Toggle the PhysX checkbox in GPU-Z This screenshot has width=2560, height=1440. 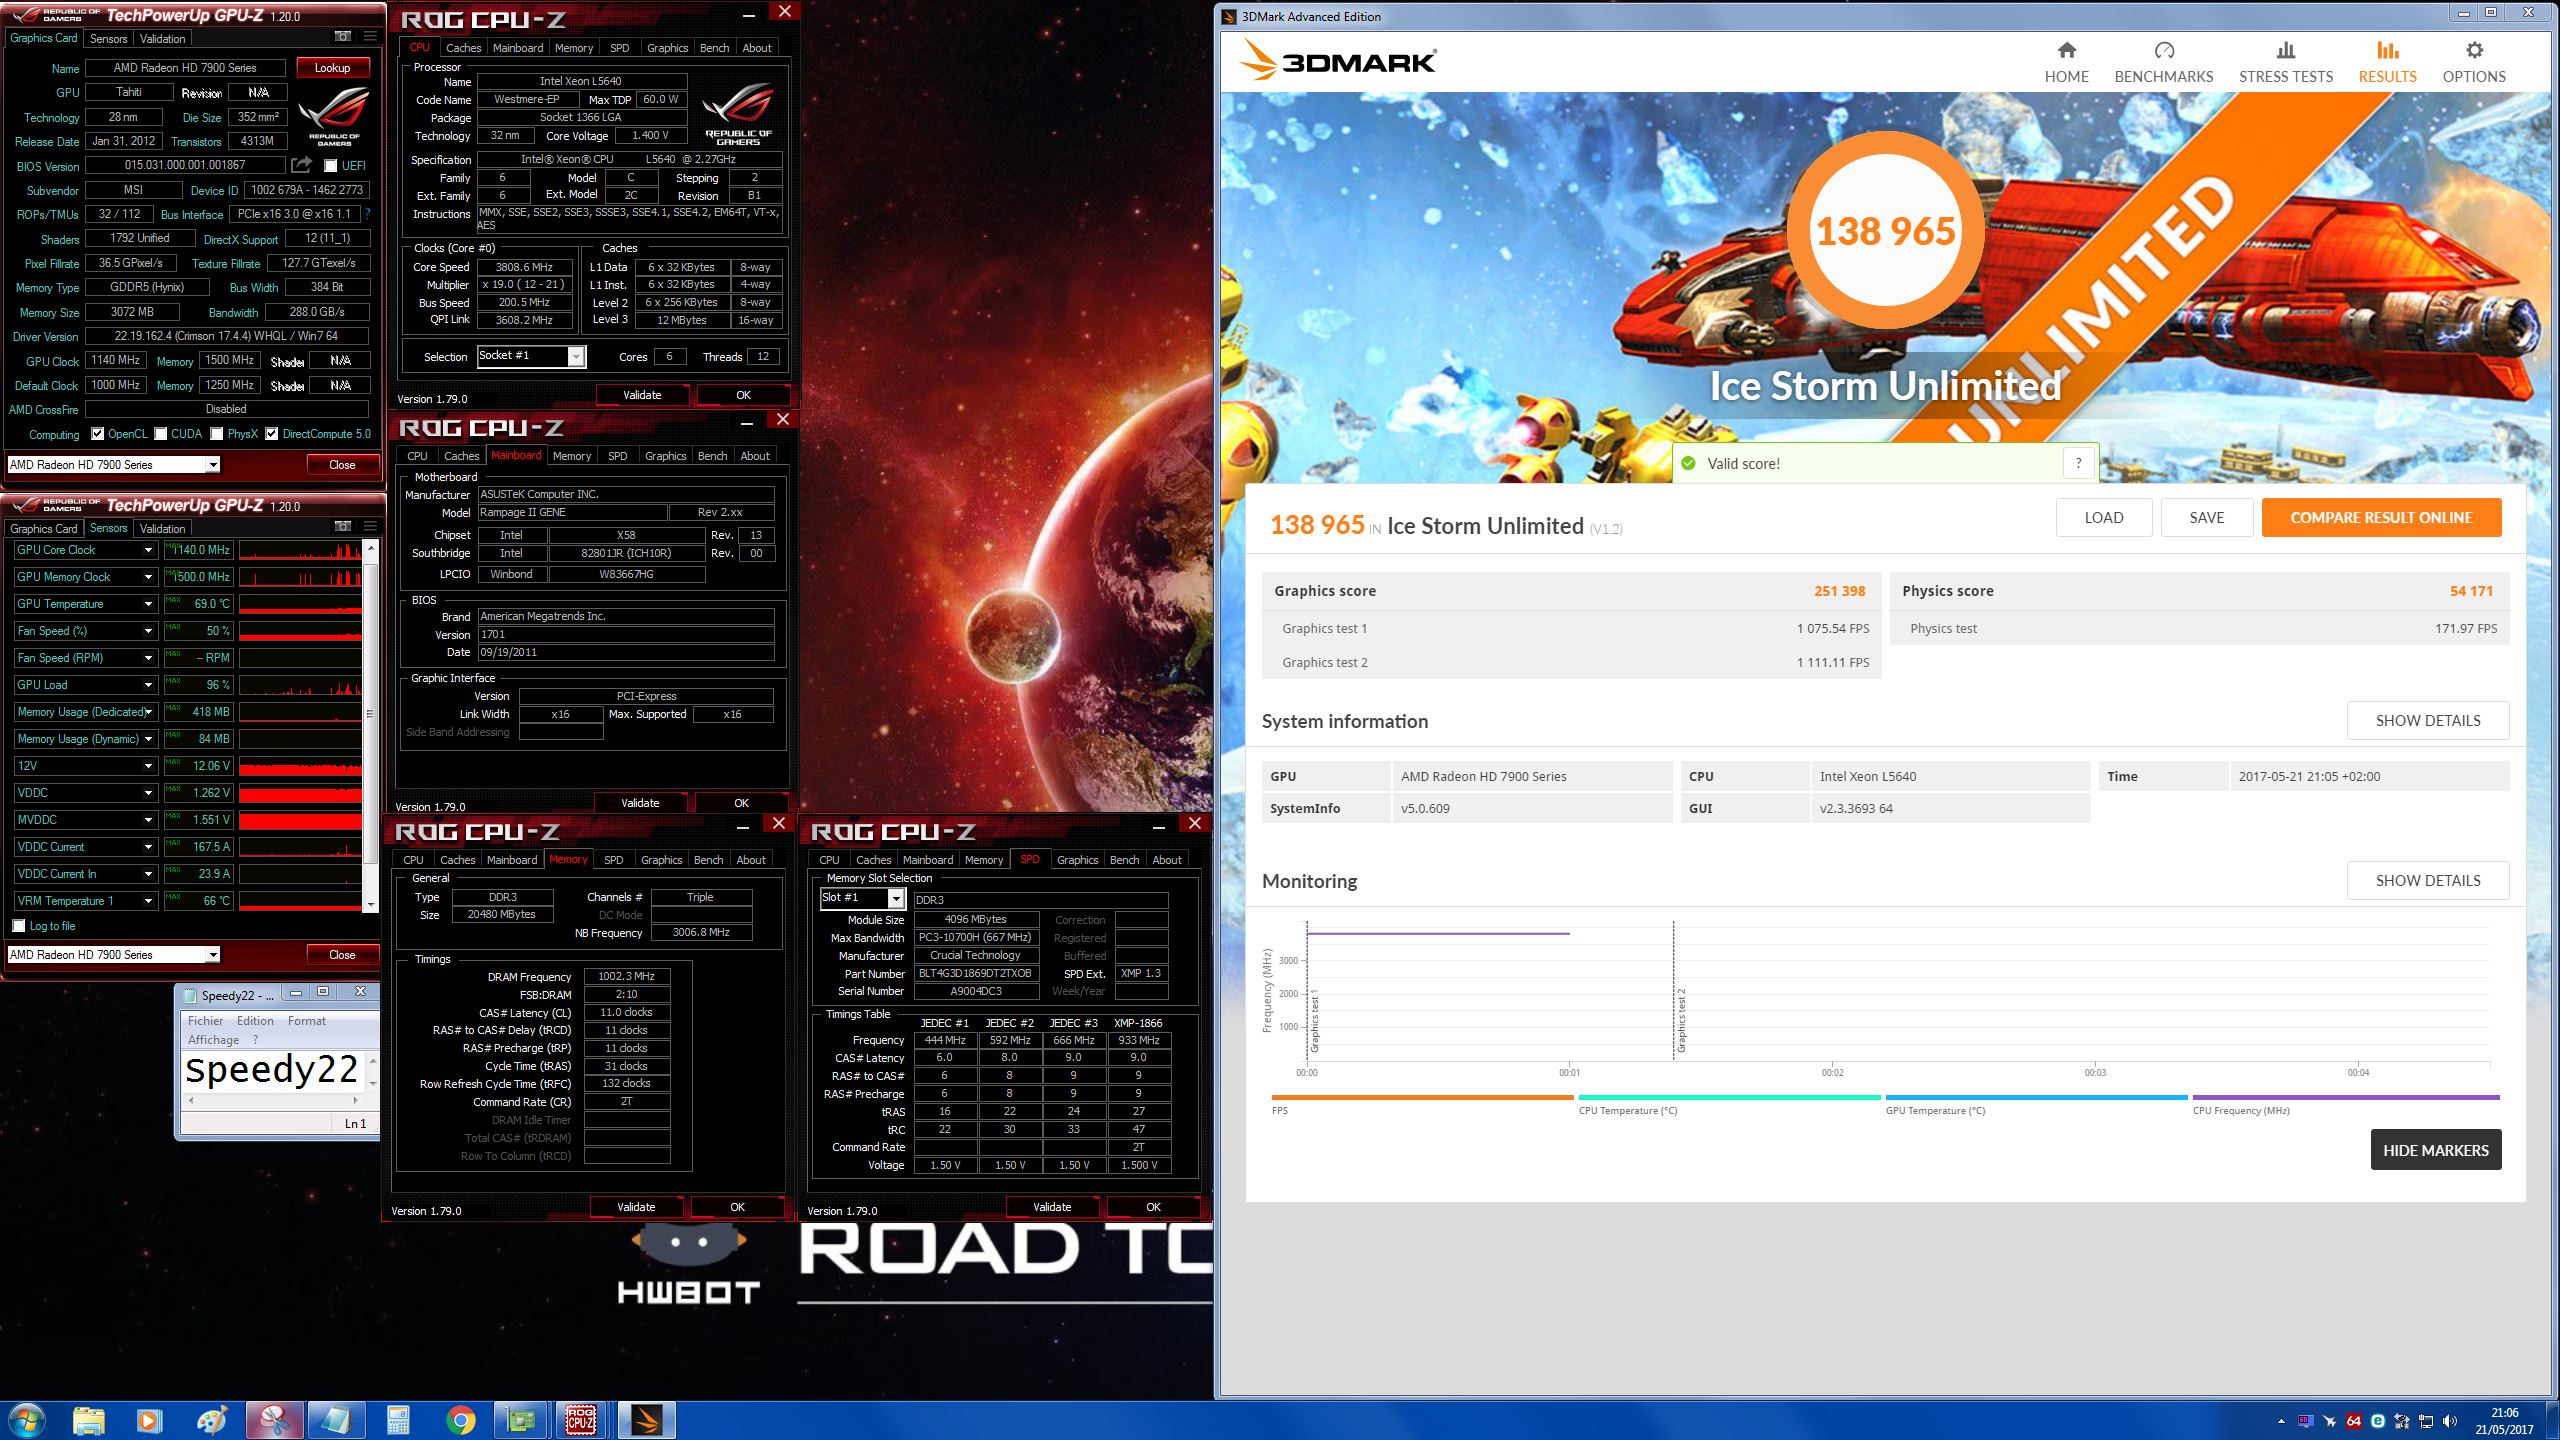216,434
